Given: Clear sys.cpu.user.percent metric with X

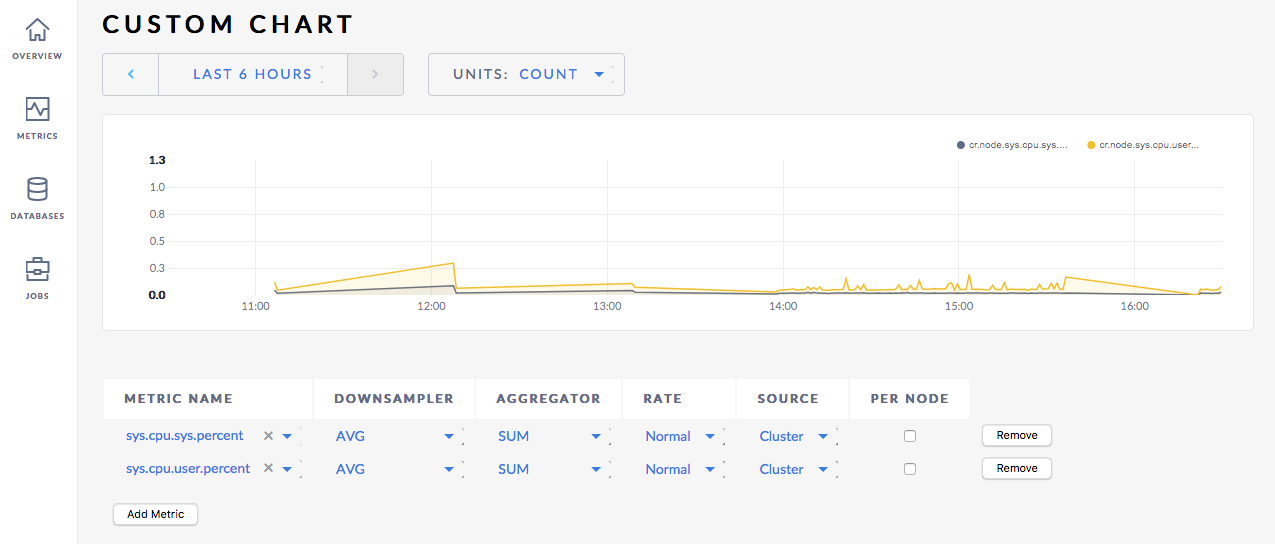Looking at the screenshot, I should (x=268, y=469).
